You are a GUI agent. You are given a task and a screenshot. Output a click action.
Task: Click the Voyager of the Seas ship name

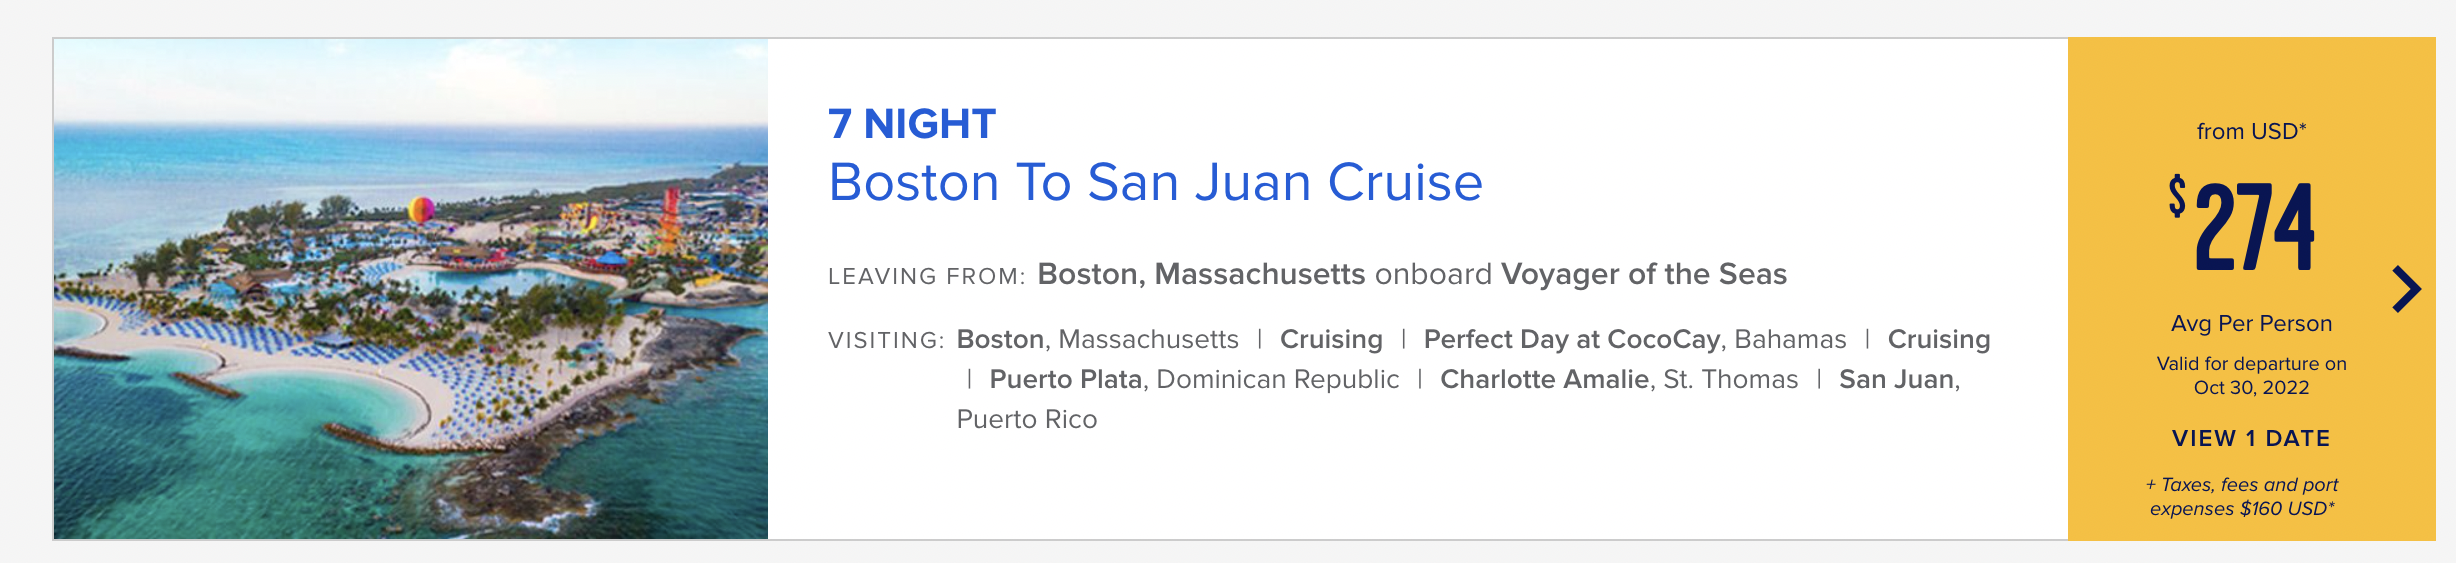pos(1644,274)
